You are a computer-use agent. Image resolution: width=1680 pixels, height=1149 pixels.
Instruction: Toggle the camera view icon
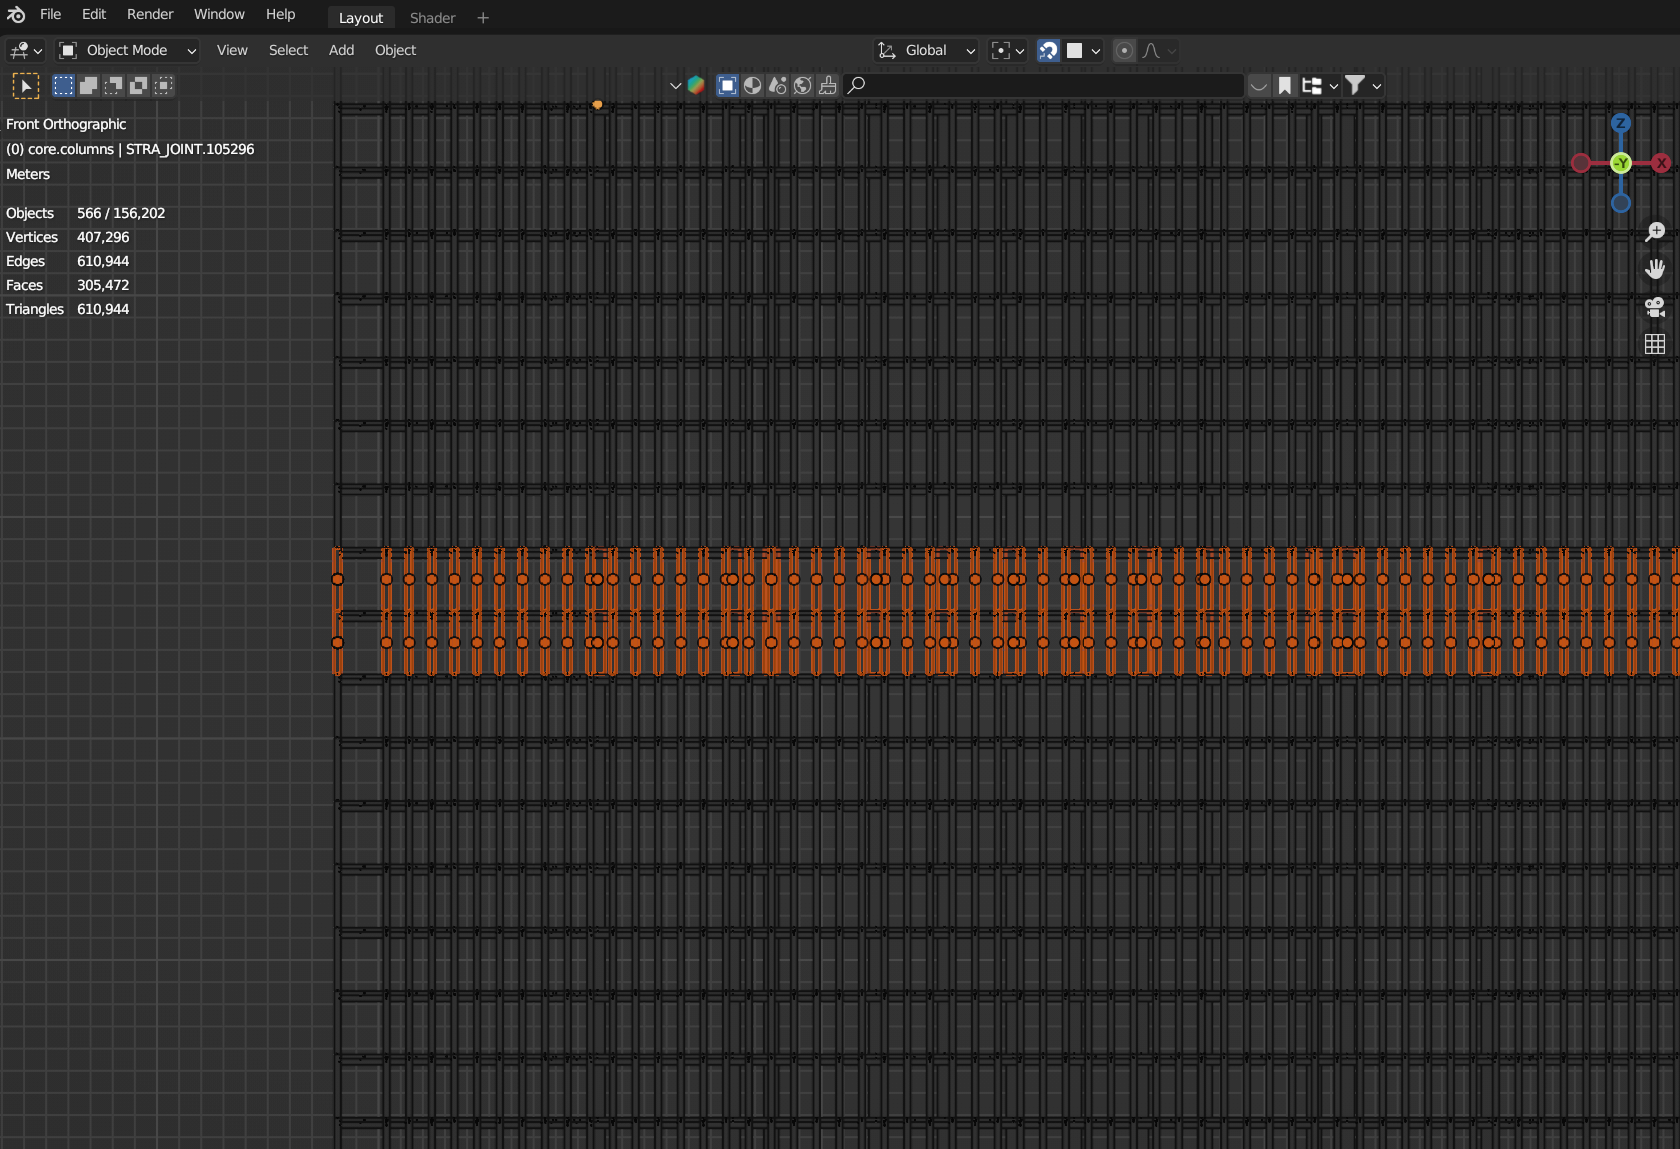[x=1655, y=307]
